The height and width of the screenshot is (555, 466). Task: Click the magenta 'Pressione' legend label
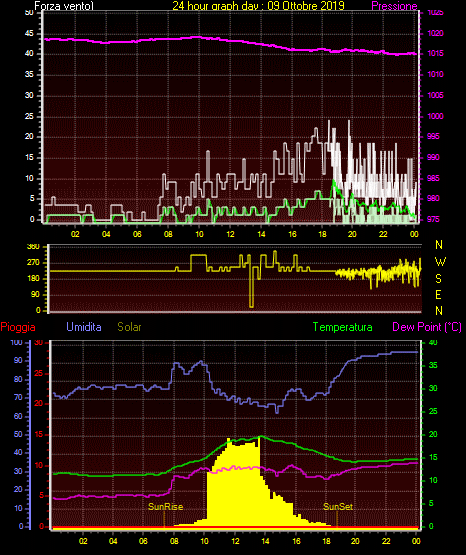[x=394, y=6]
